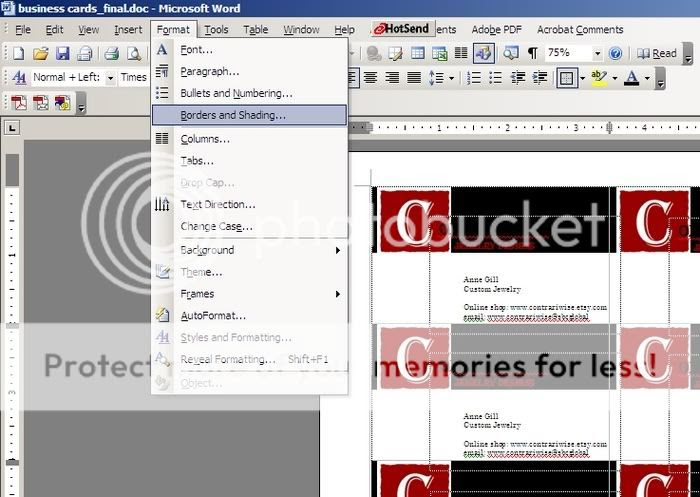Click the 75% zoom input field
This screenshot has height=497, width=700.
567,53
